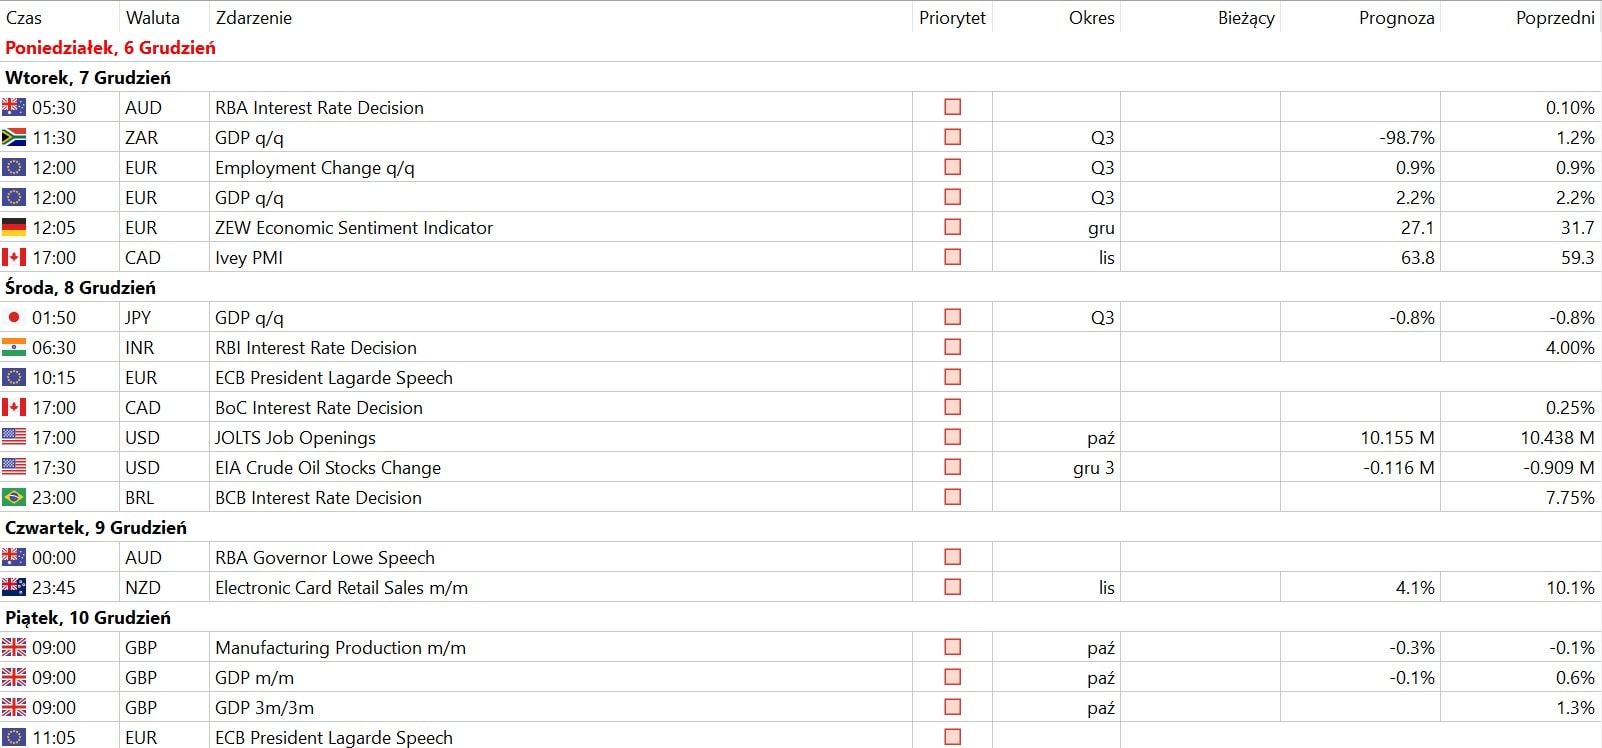Click the South African flag next to ZAR
Screen dimensions: 1602x748
click(x=14, y=137)
